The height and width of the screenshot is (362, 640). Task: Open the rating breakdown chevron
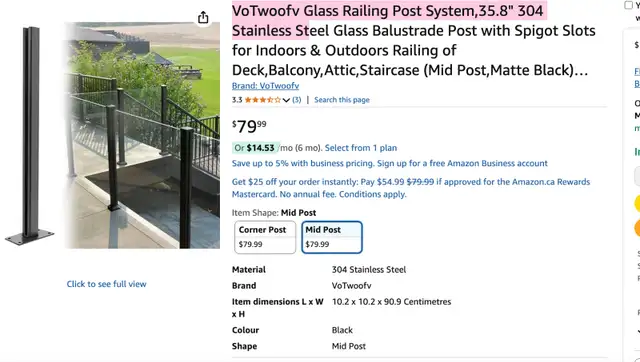(x=286, y=100)
